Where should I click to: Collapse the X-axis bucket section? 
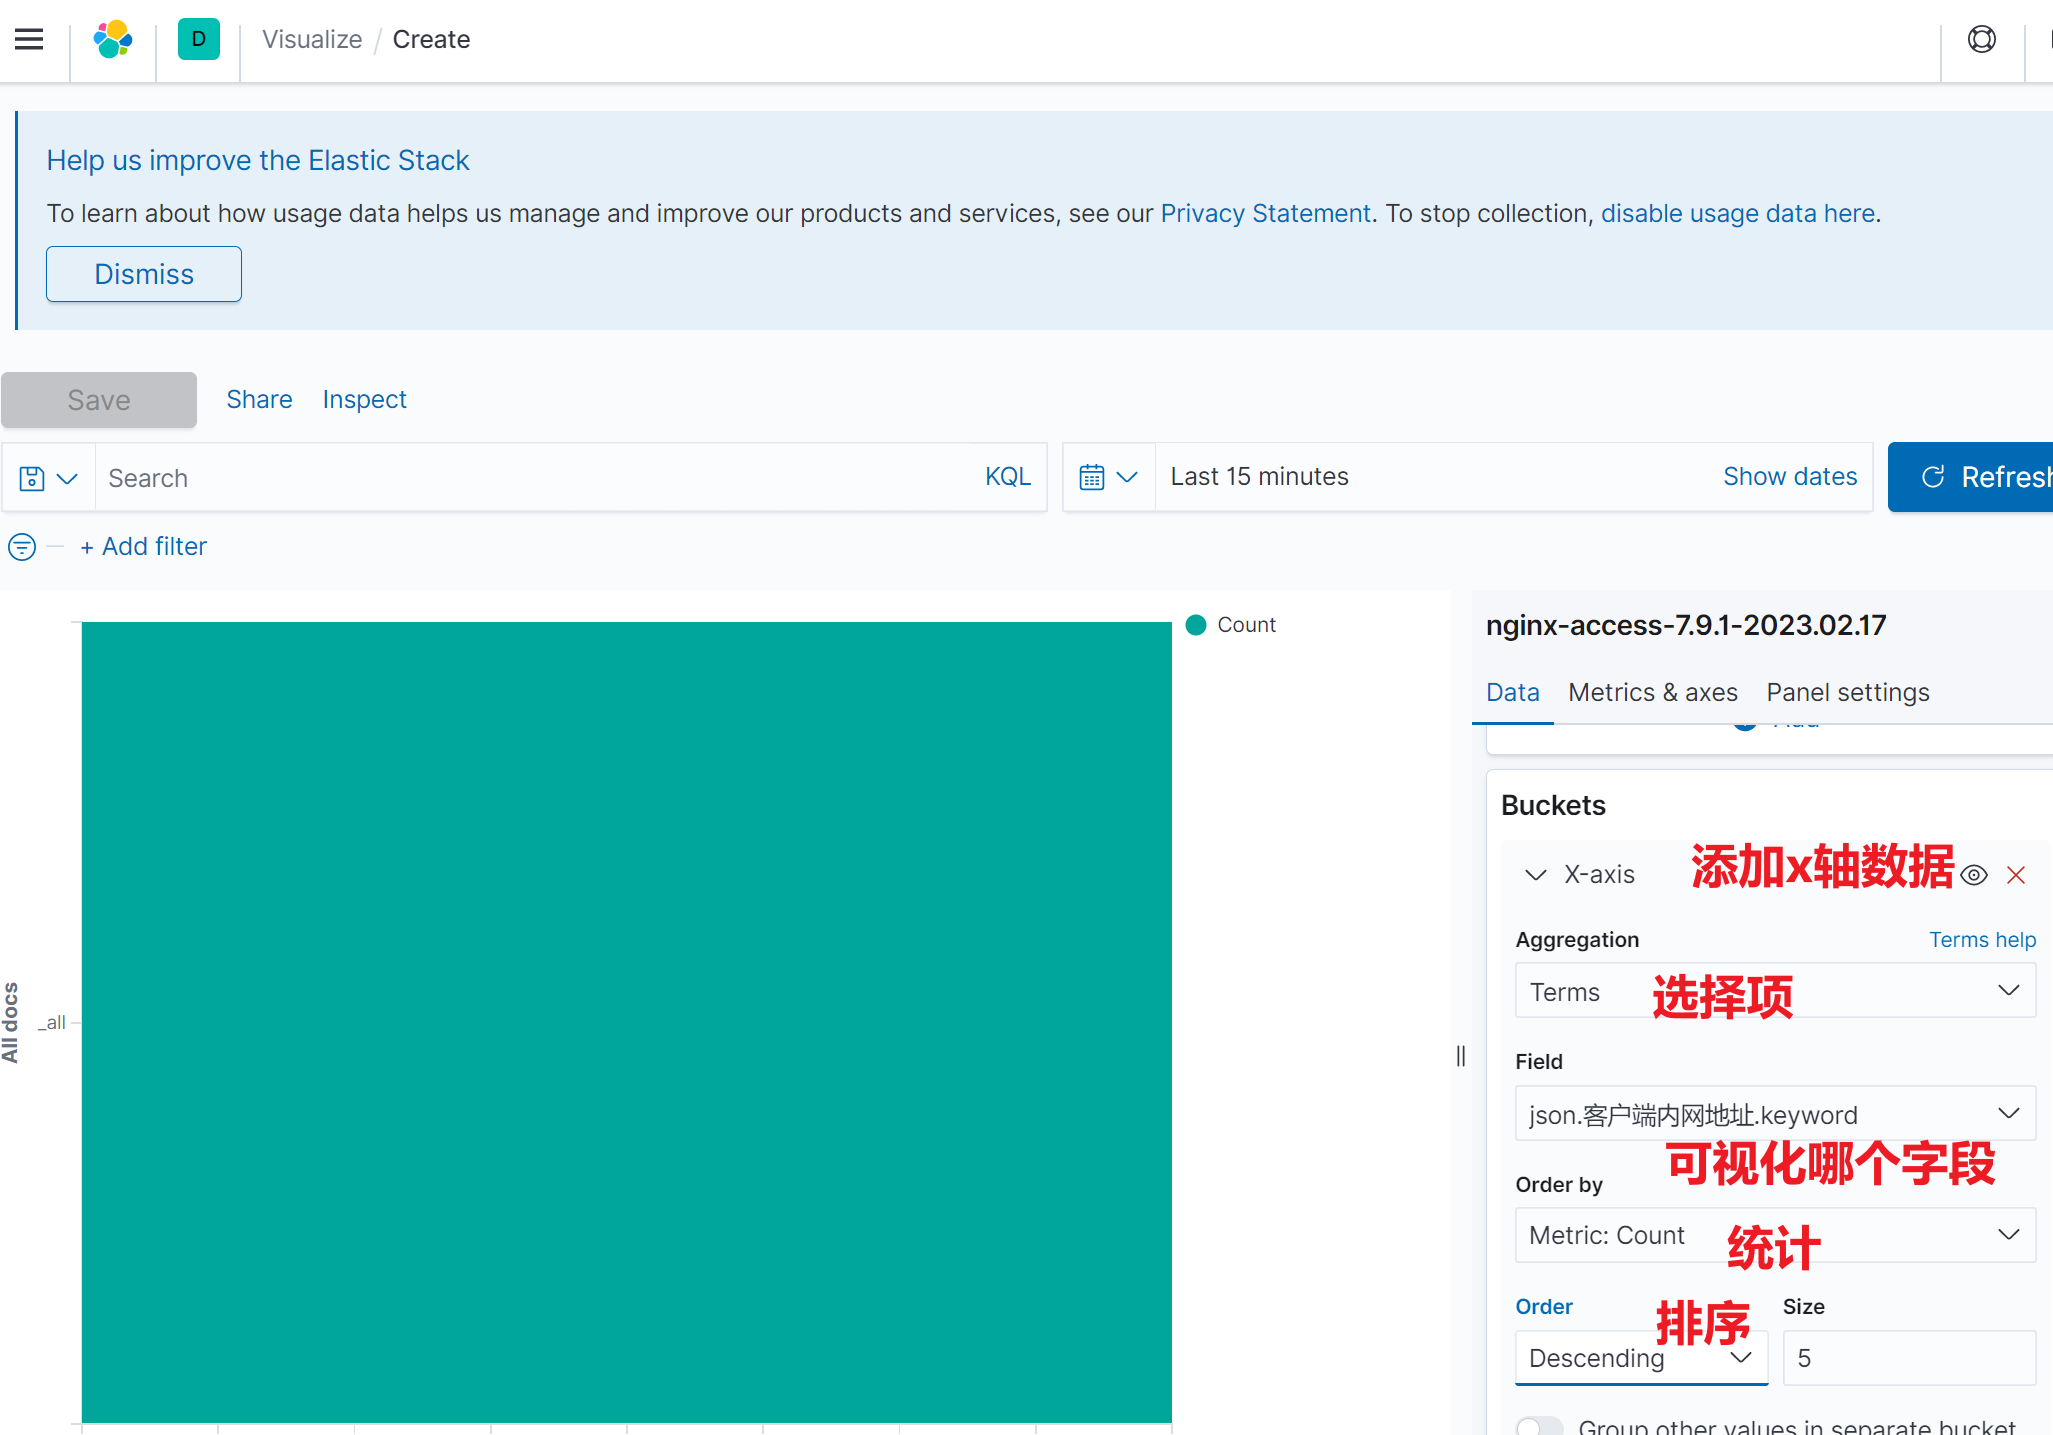[1535, 875]
